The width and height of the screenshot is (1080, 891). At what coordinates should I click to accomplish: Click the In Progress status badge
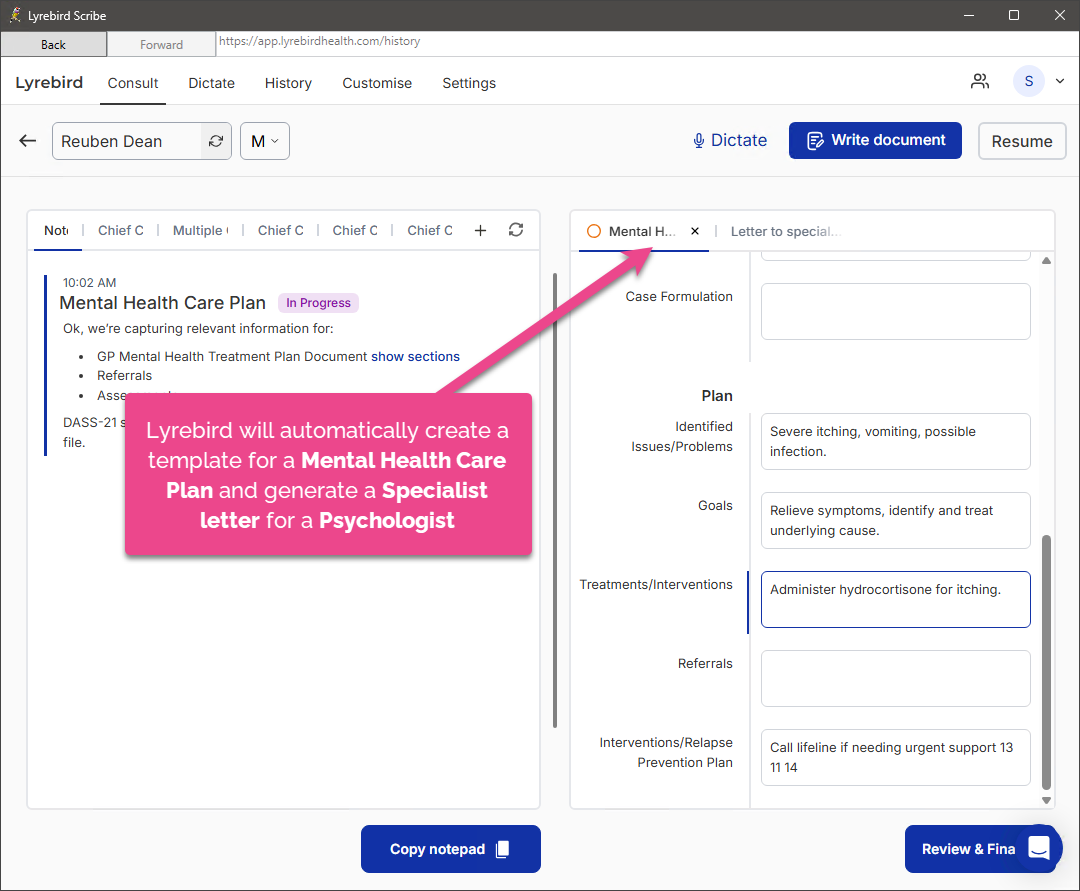pyautogui.click(x=318, y=303)
